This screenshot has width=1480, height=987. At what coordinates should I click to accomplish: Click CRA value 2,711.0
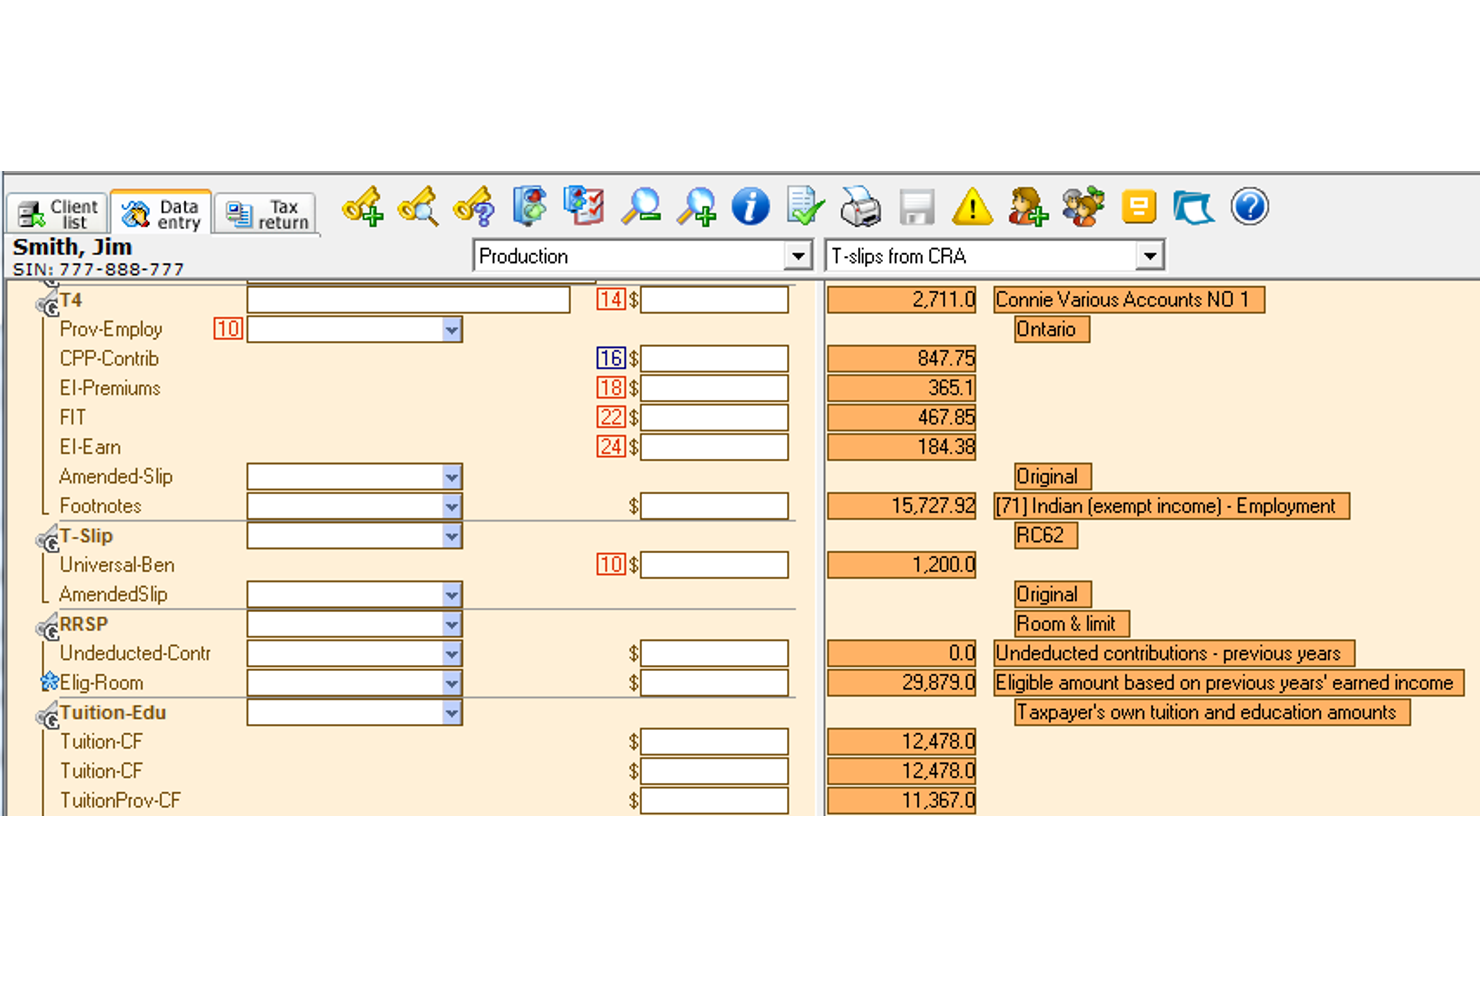pyautogui.click(x=902, y=300)
